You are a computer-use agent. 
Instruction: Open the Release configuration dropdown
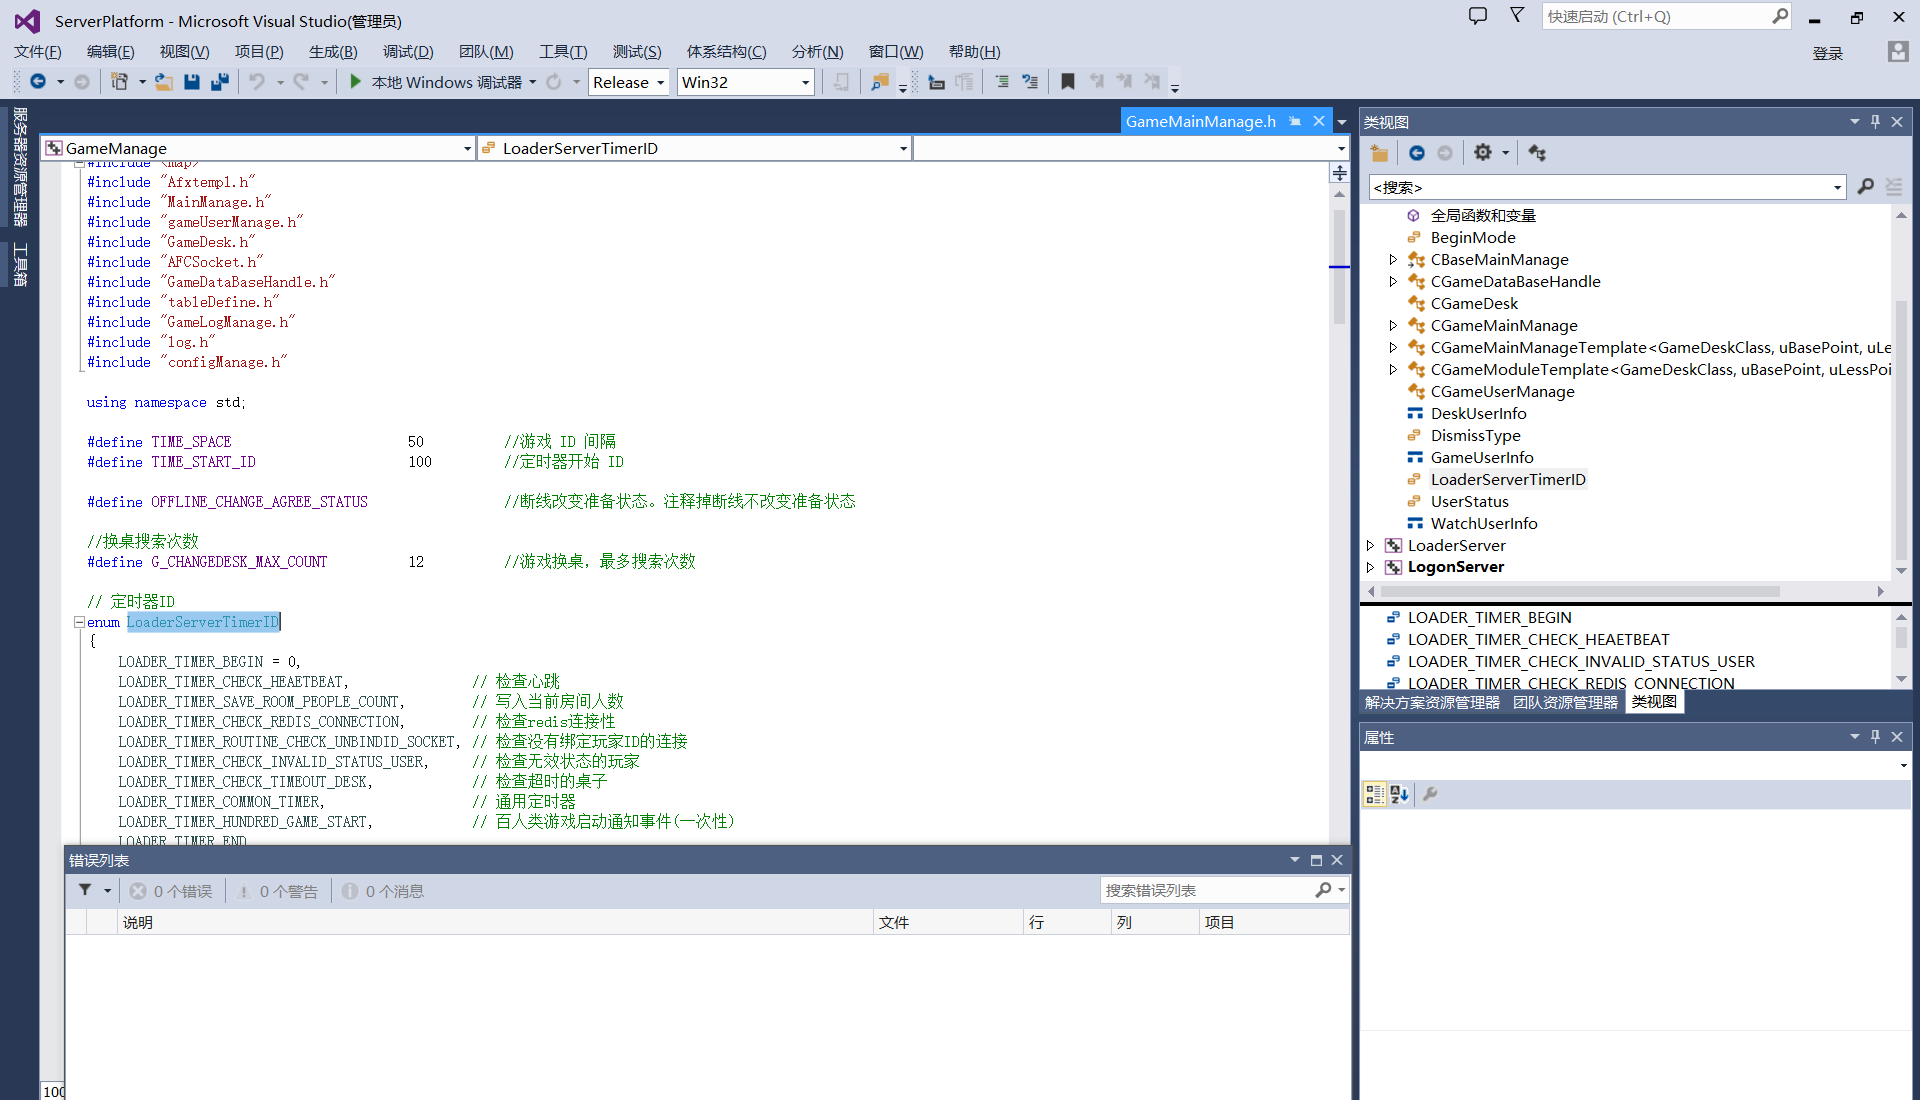[628, 82]
